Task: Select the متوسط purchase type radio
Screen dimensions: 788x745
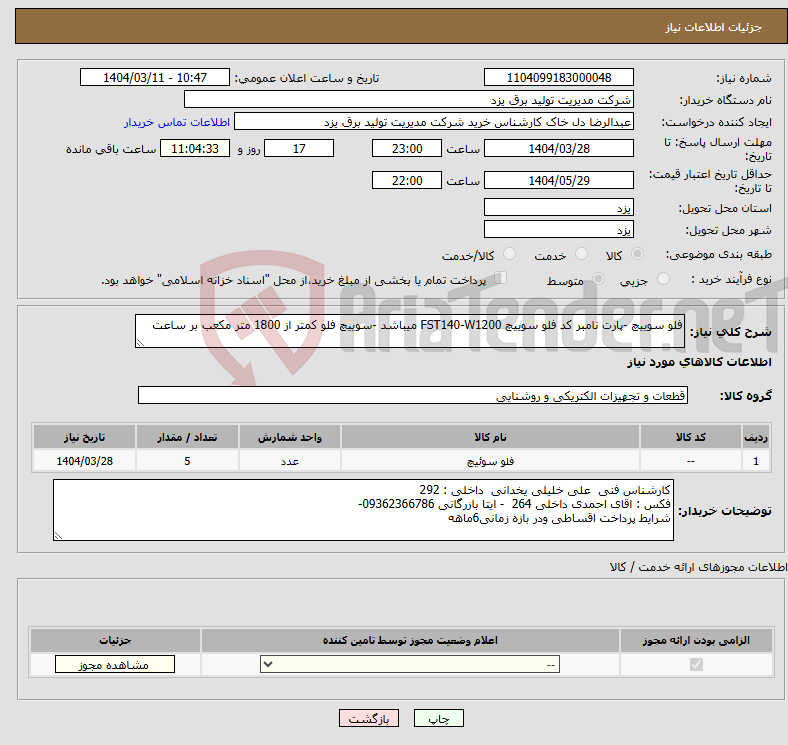Action: 599,279
